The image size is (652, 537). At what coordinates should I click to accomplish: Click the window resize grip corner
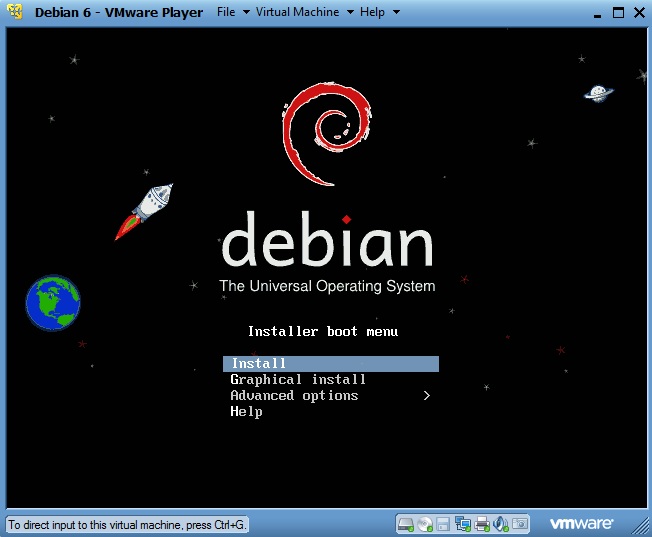coord(642,526)
